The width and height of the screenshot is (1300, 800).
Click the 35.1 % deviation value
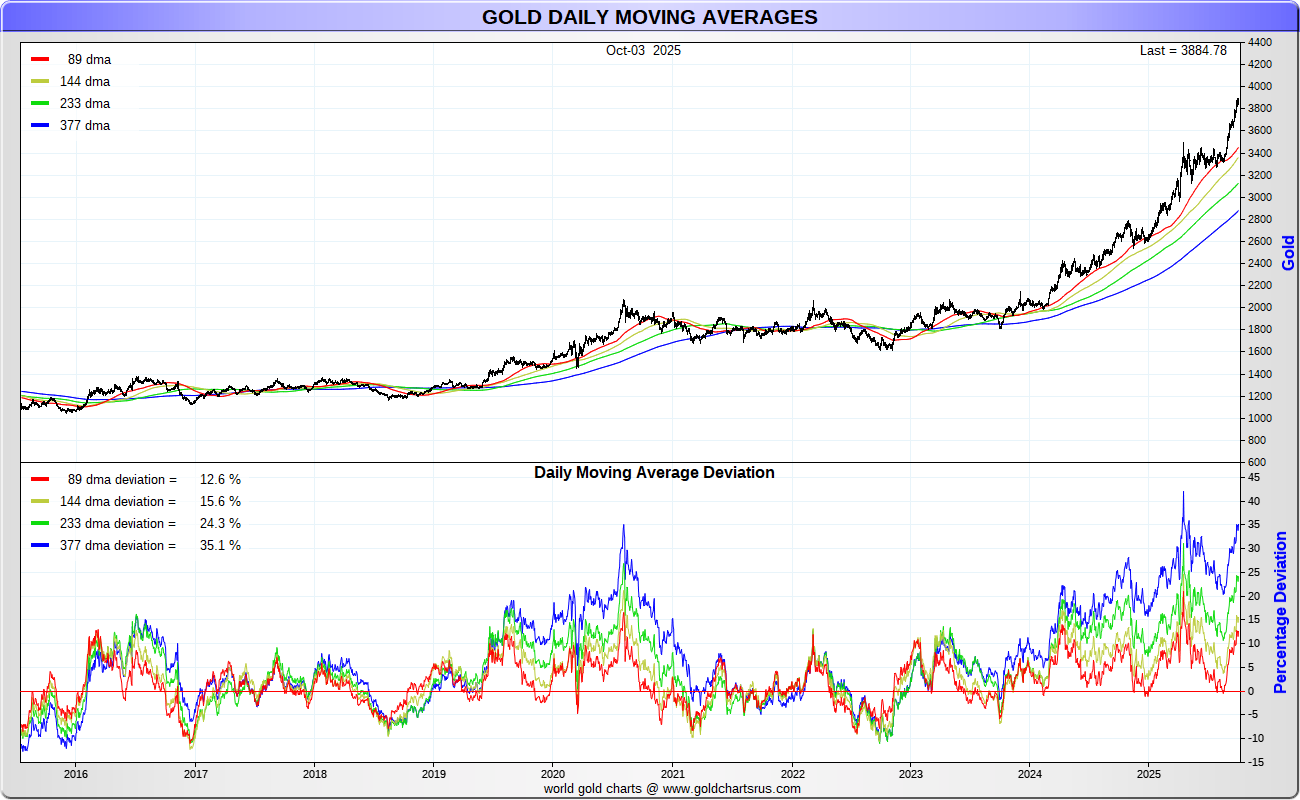coord(220,546)
